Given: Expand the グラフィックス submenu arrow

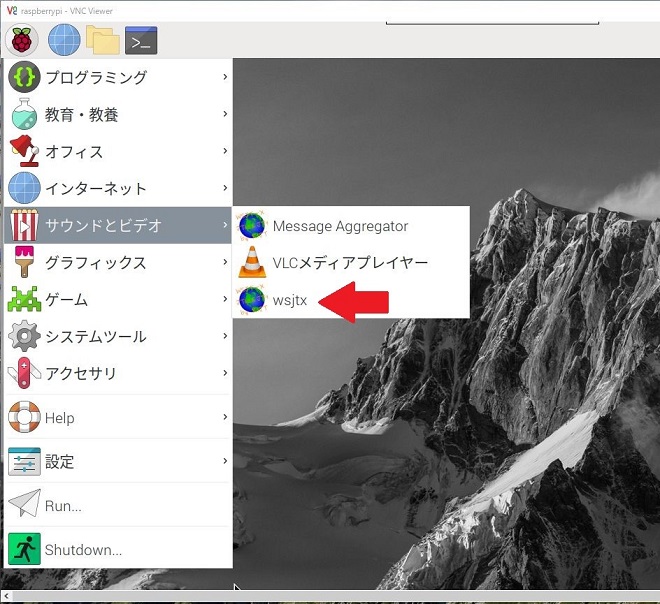Looking at the screenshot, I should [x=225, y=262].
